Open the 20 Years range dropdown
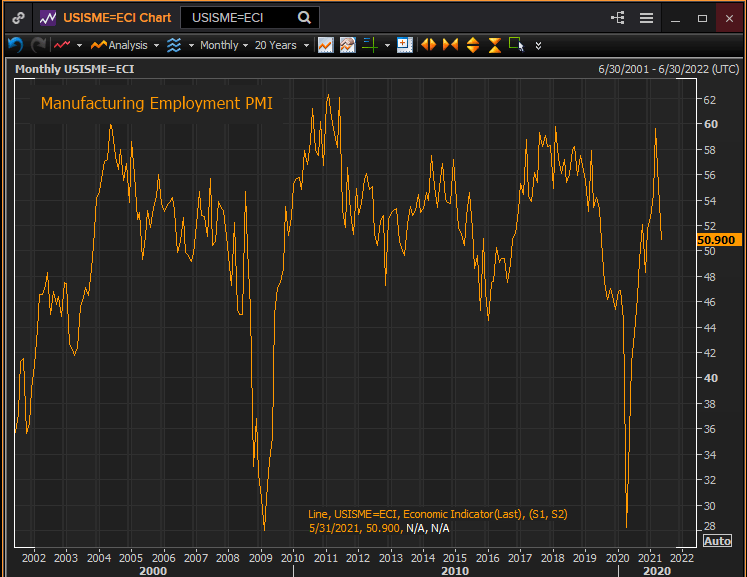747x577 pixels. point(280,45)
